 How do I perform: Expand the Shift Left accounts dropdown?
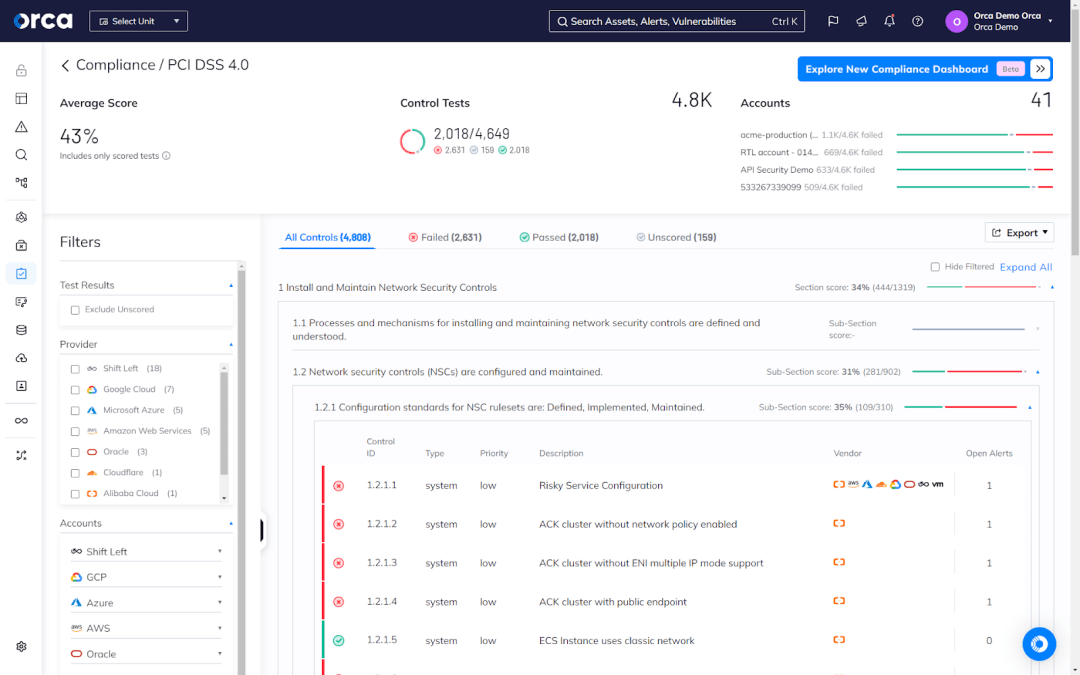(146, 552)
